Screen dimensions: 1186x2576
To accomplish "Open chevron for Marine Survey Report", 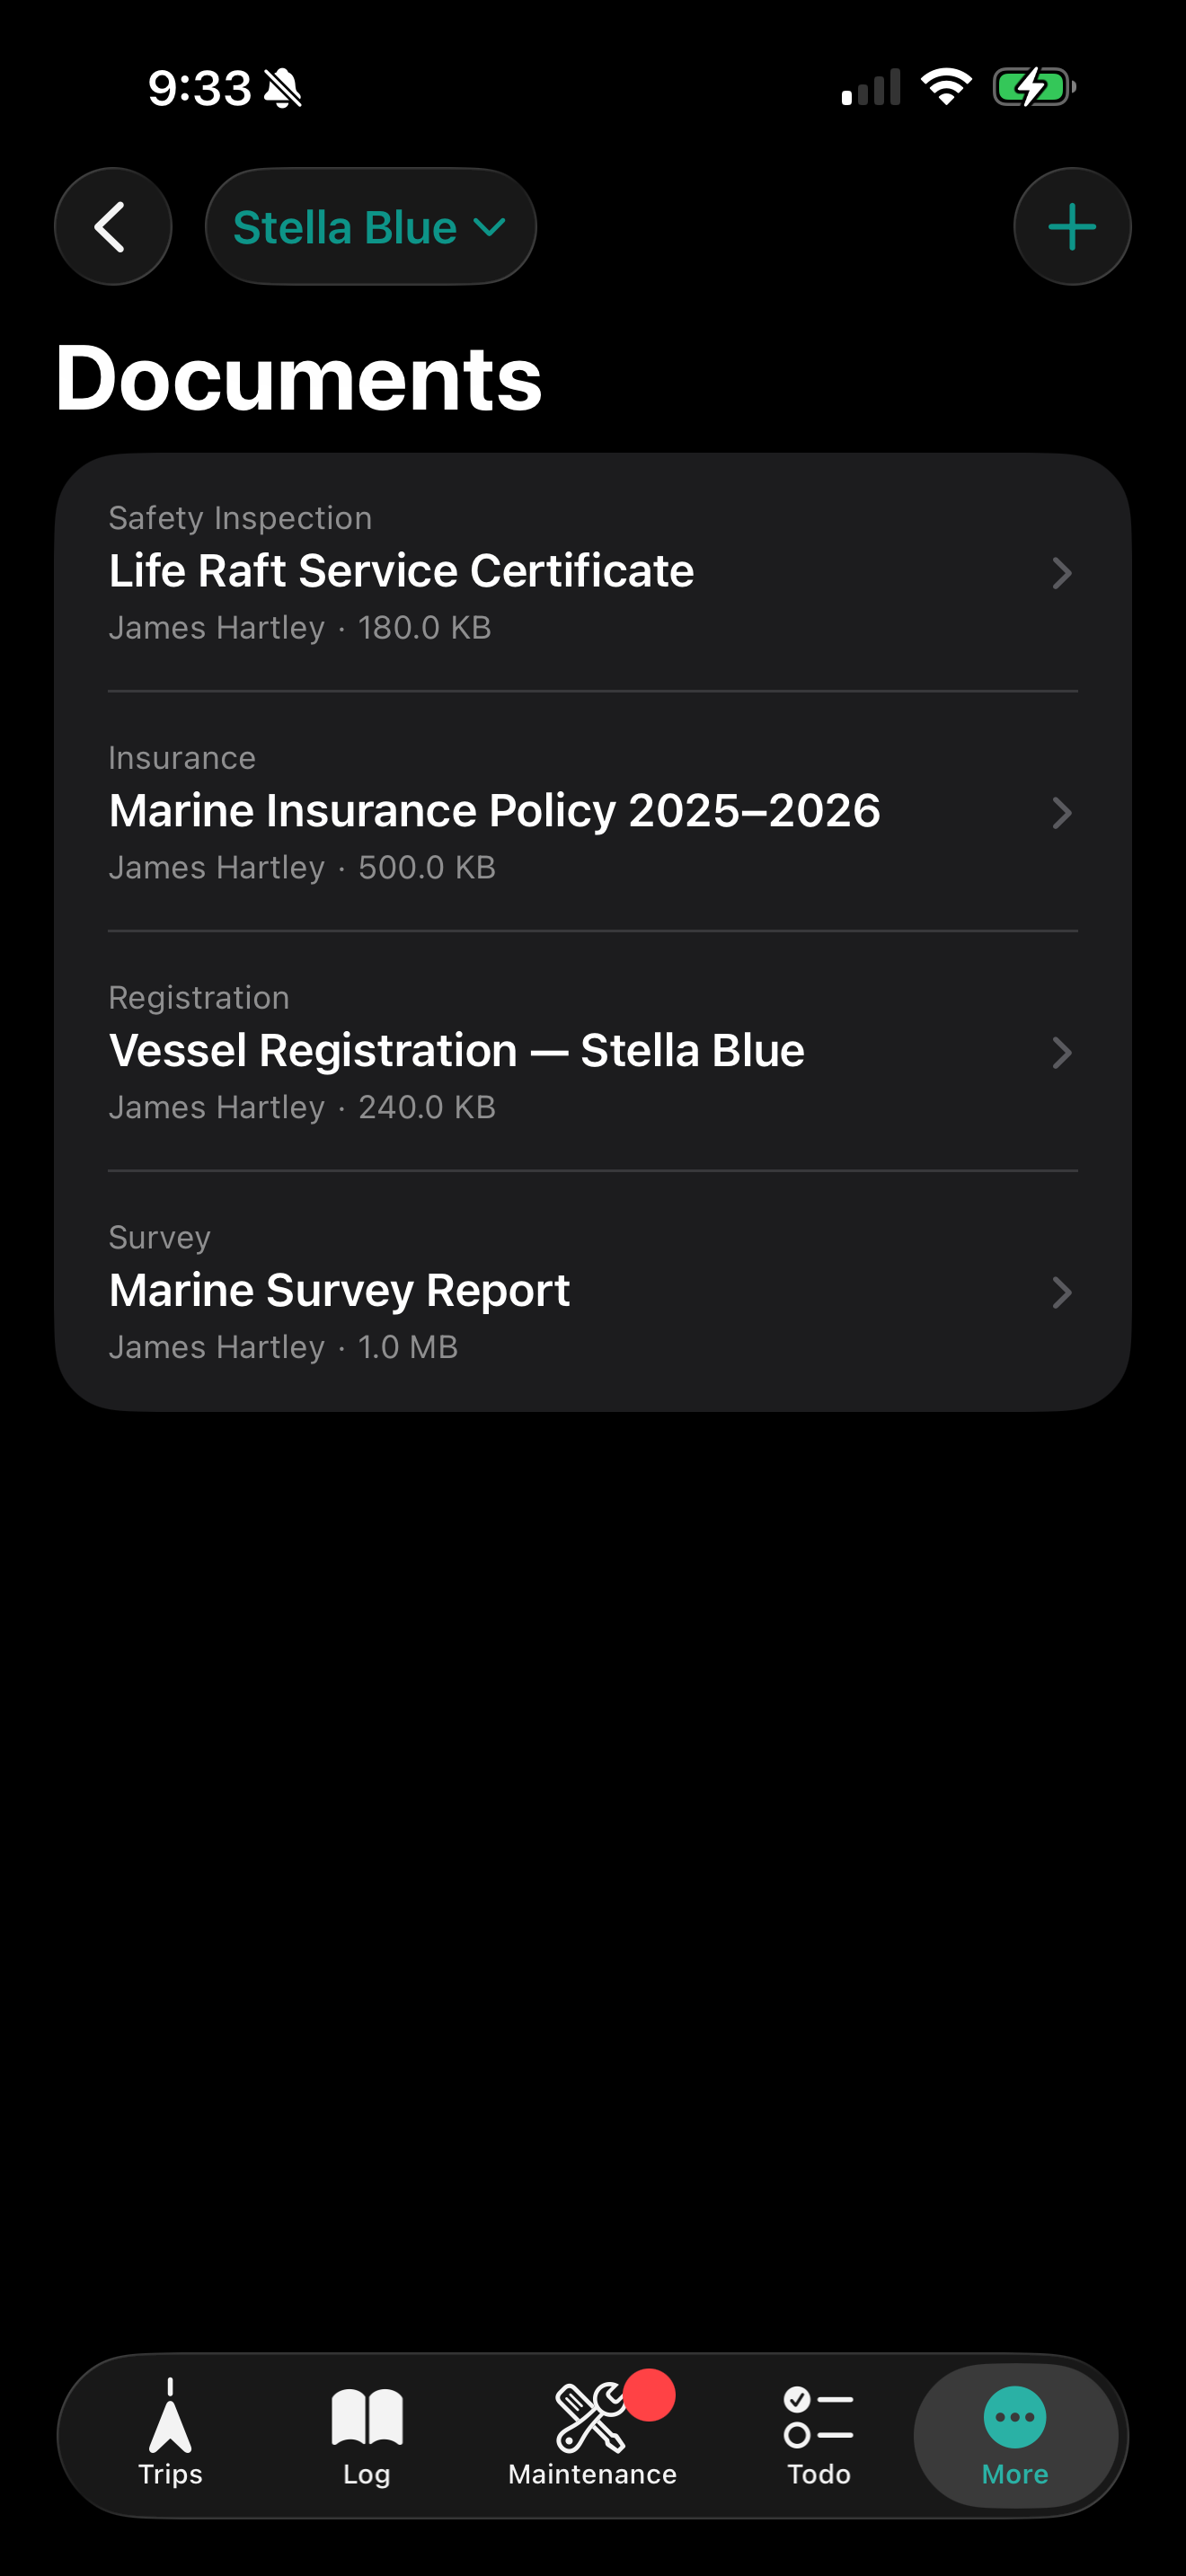I will (1062, 1293).
